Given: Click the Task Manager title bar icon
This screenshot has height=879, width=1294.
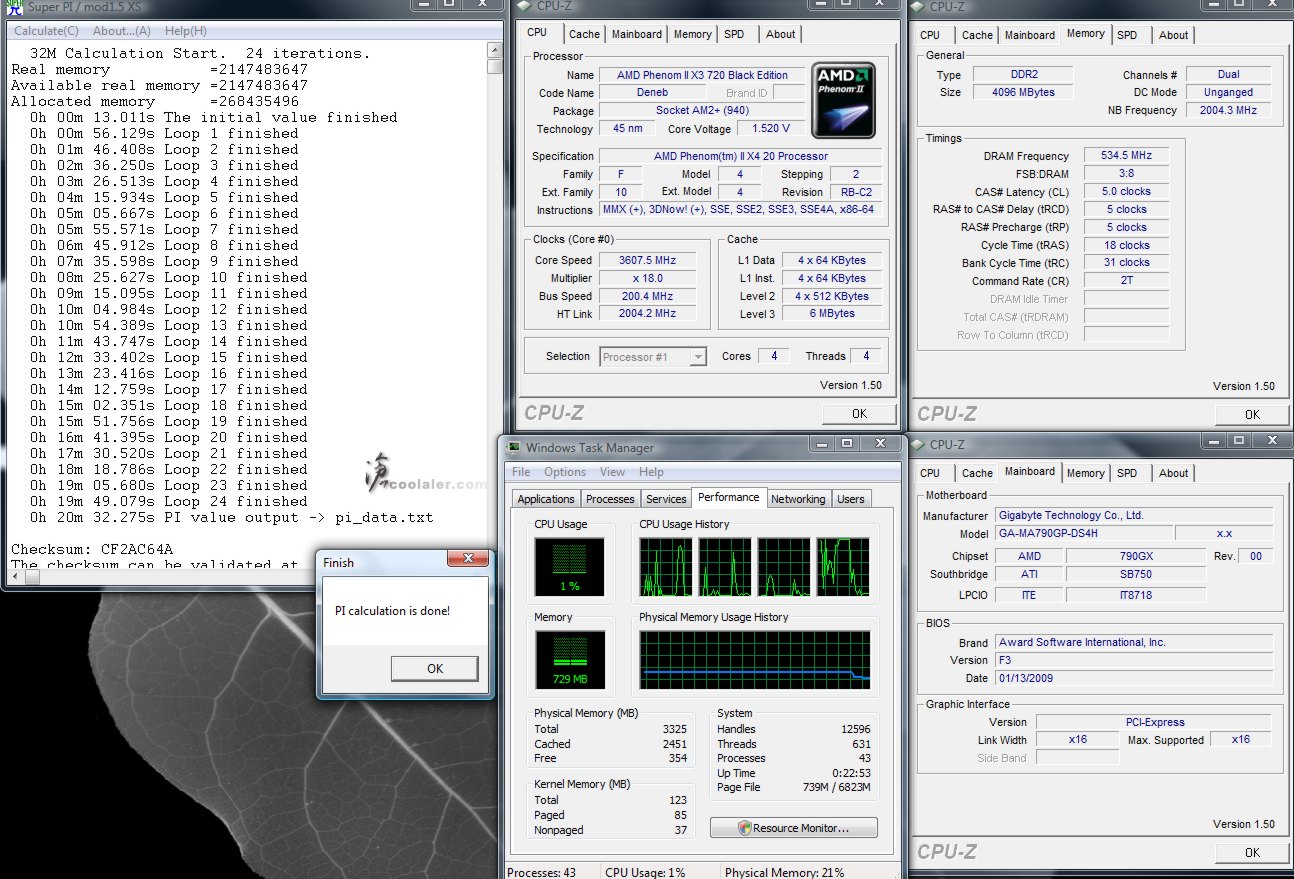Looking at the screenshot, I should [513, 447].
